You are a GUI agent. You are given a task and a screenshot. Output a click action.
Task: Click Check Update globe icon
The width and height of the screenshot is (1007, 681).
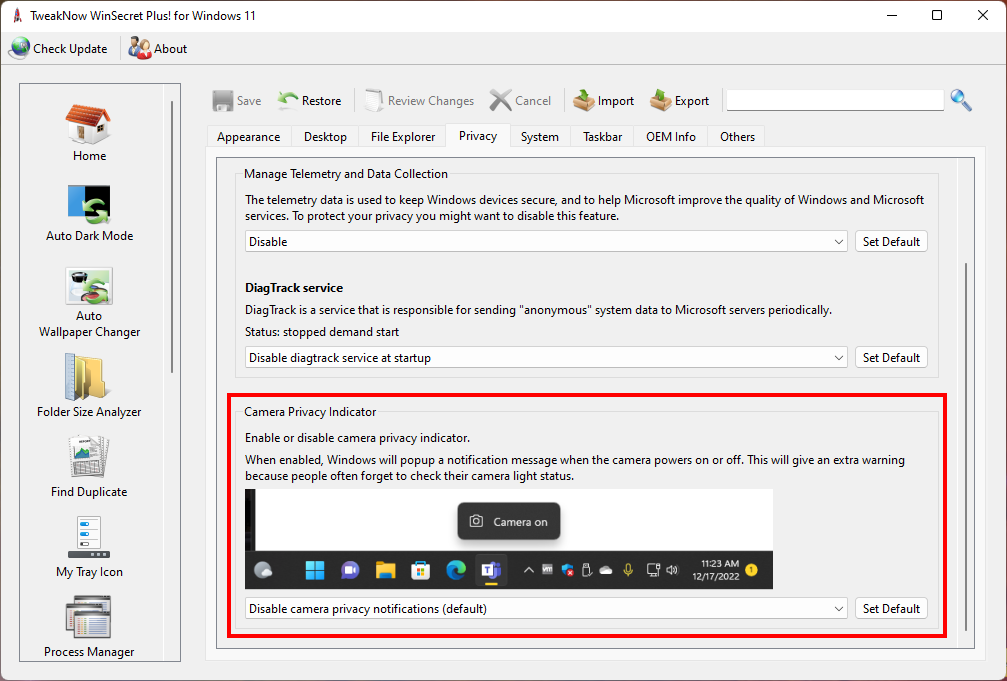[x=20, y=49]
